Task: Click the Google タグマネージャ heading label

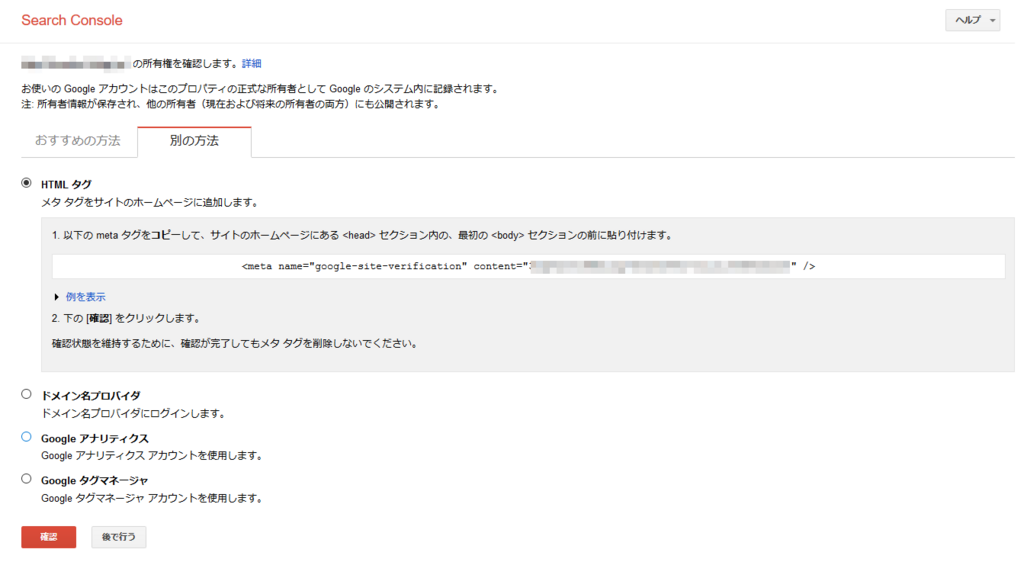Action: (x=94, y=480)
